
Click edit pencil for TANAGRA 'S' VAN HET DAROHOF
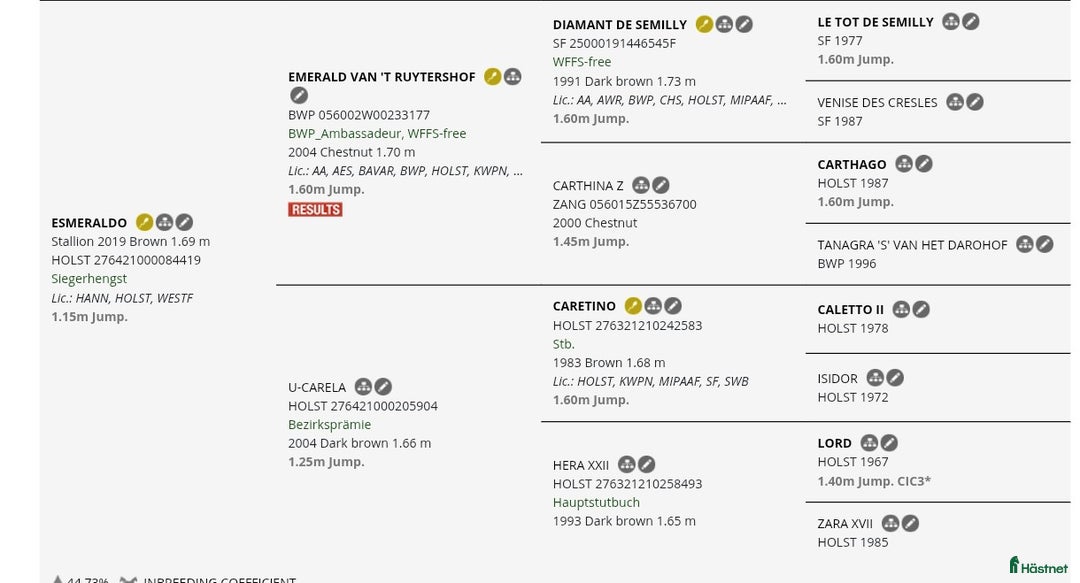point(1045,244)
